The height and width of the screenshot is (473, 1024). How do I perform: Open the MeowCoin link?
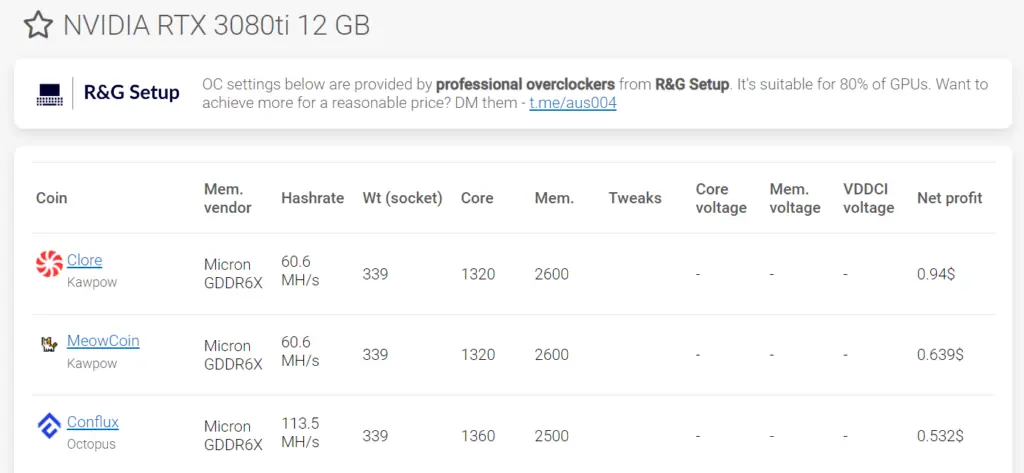[x=103, y=341]
